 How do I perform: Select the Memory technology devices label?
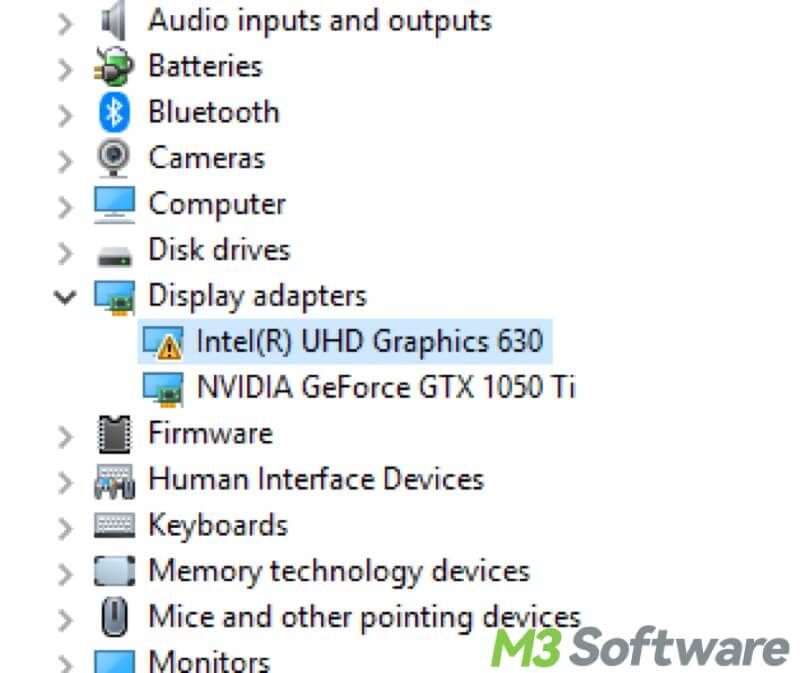coord(339,571)
